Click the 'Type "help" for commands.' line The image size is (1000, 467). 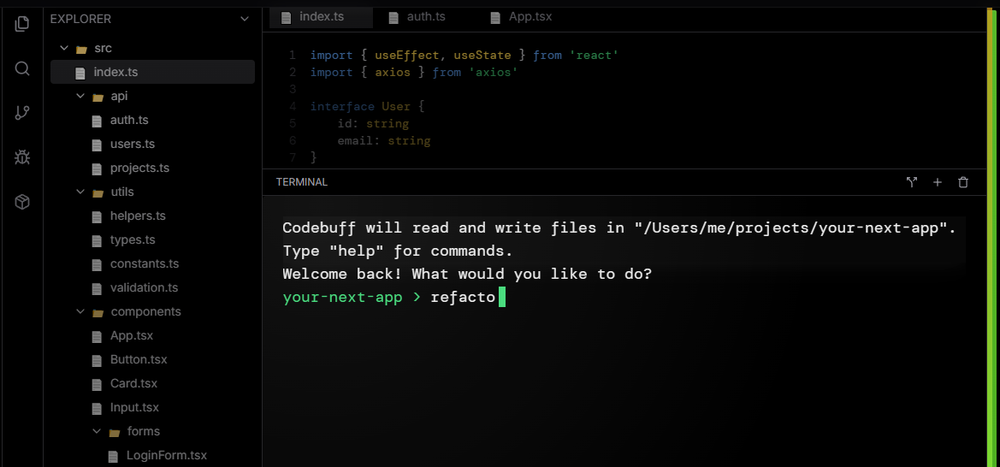397,251
